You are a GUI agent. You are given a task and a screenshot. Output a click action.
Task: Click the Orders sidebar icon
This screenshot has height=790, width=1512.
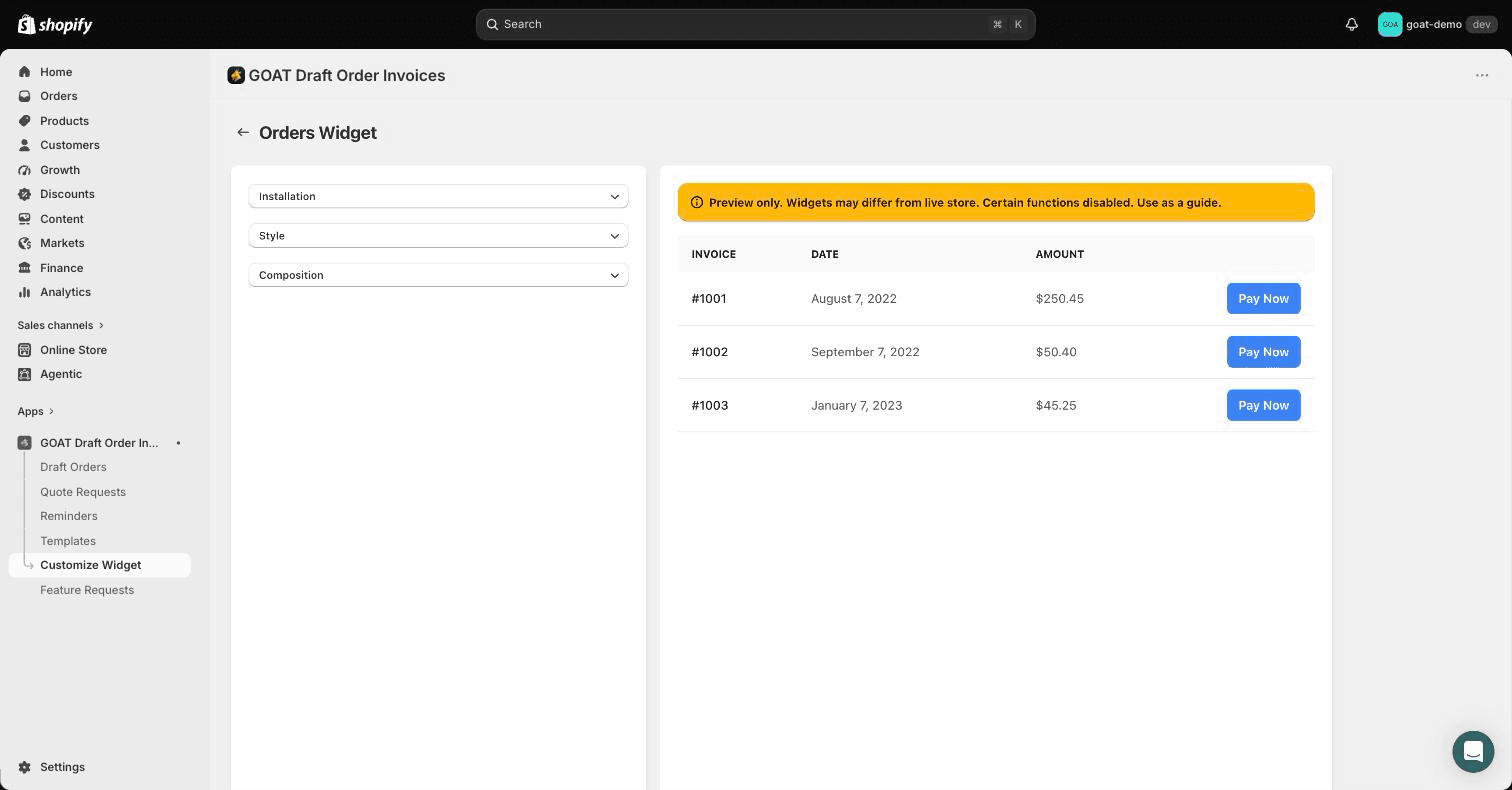pyautogui.click(x=25, y=96)
